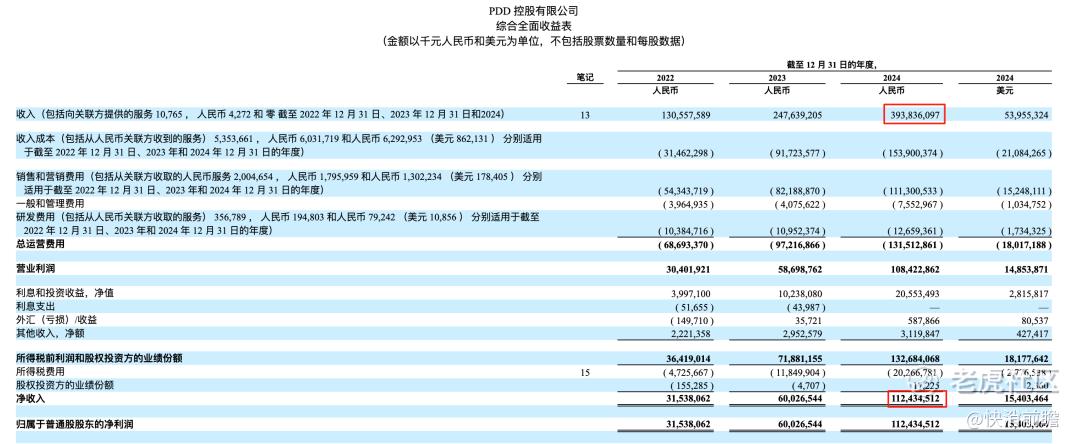The height and width of the screenshot is (444, 1080).
Task: Select the "笔记" column header
Action: [x=584, y=78]
